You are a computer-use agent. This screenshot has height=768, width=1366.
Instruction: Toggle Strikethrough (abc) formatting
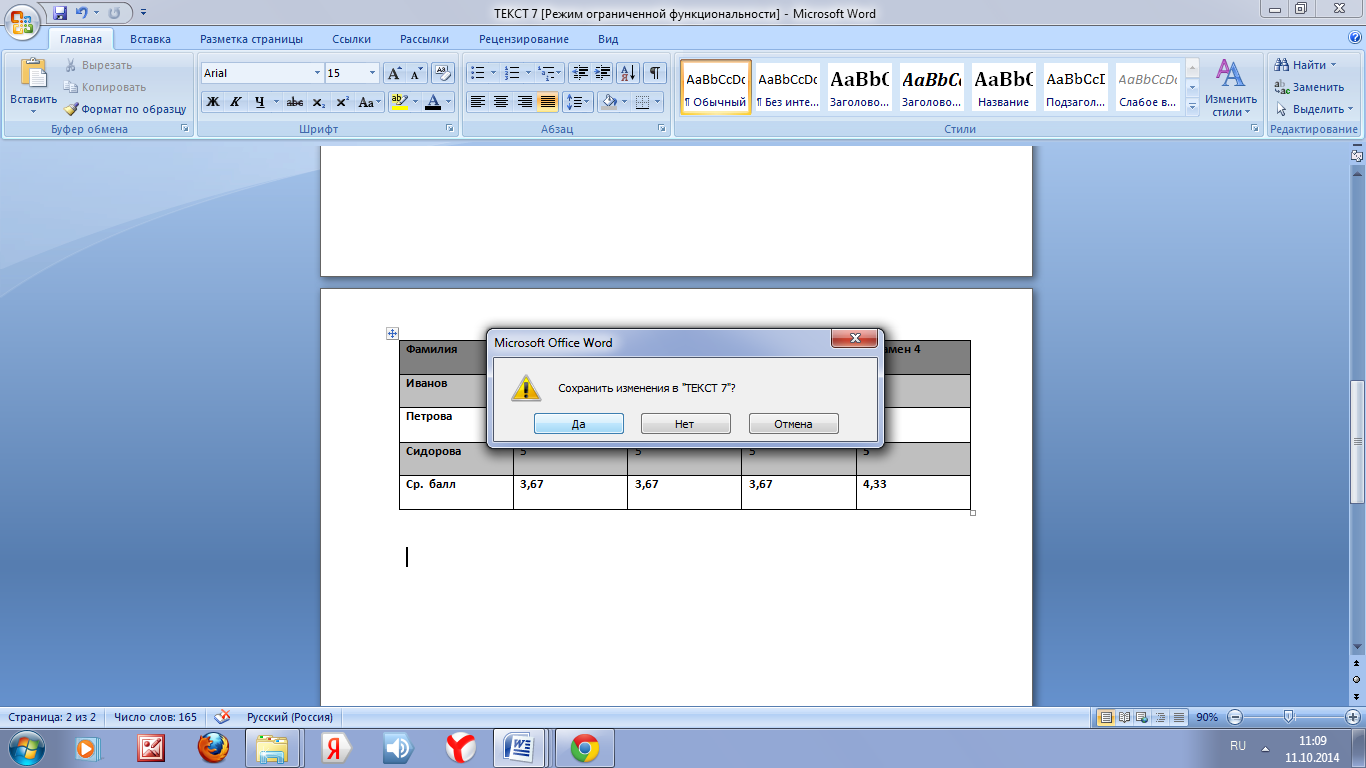(x=294, y=102)
